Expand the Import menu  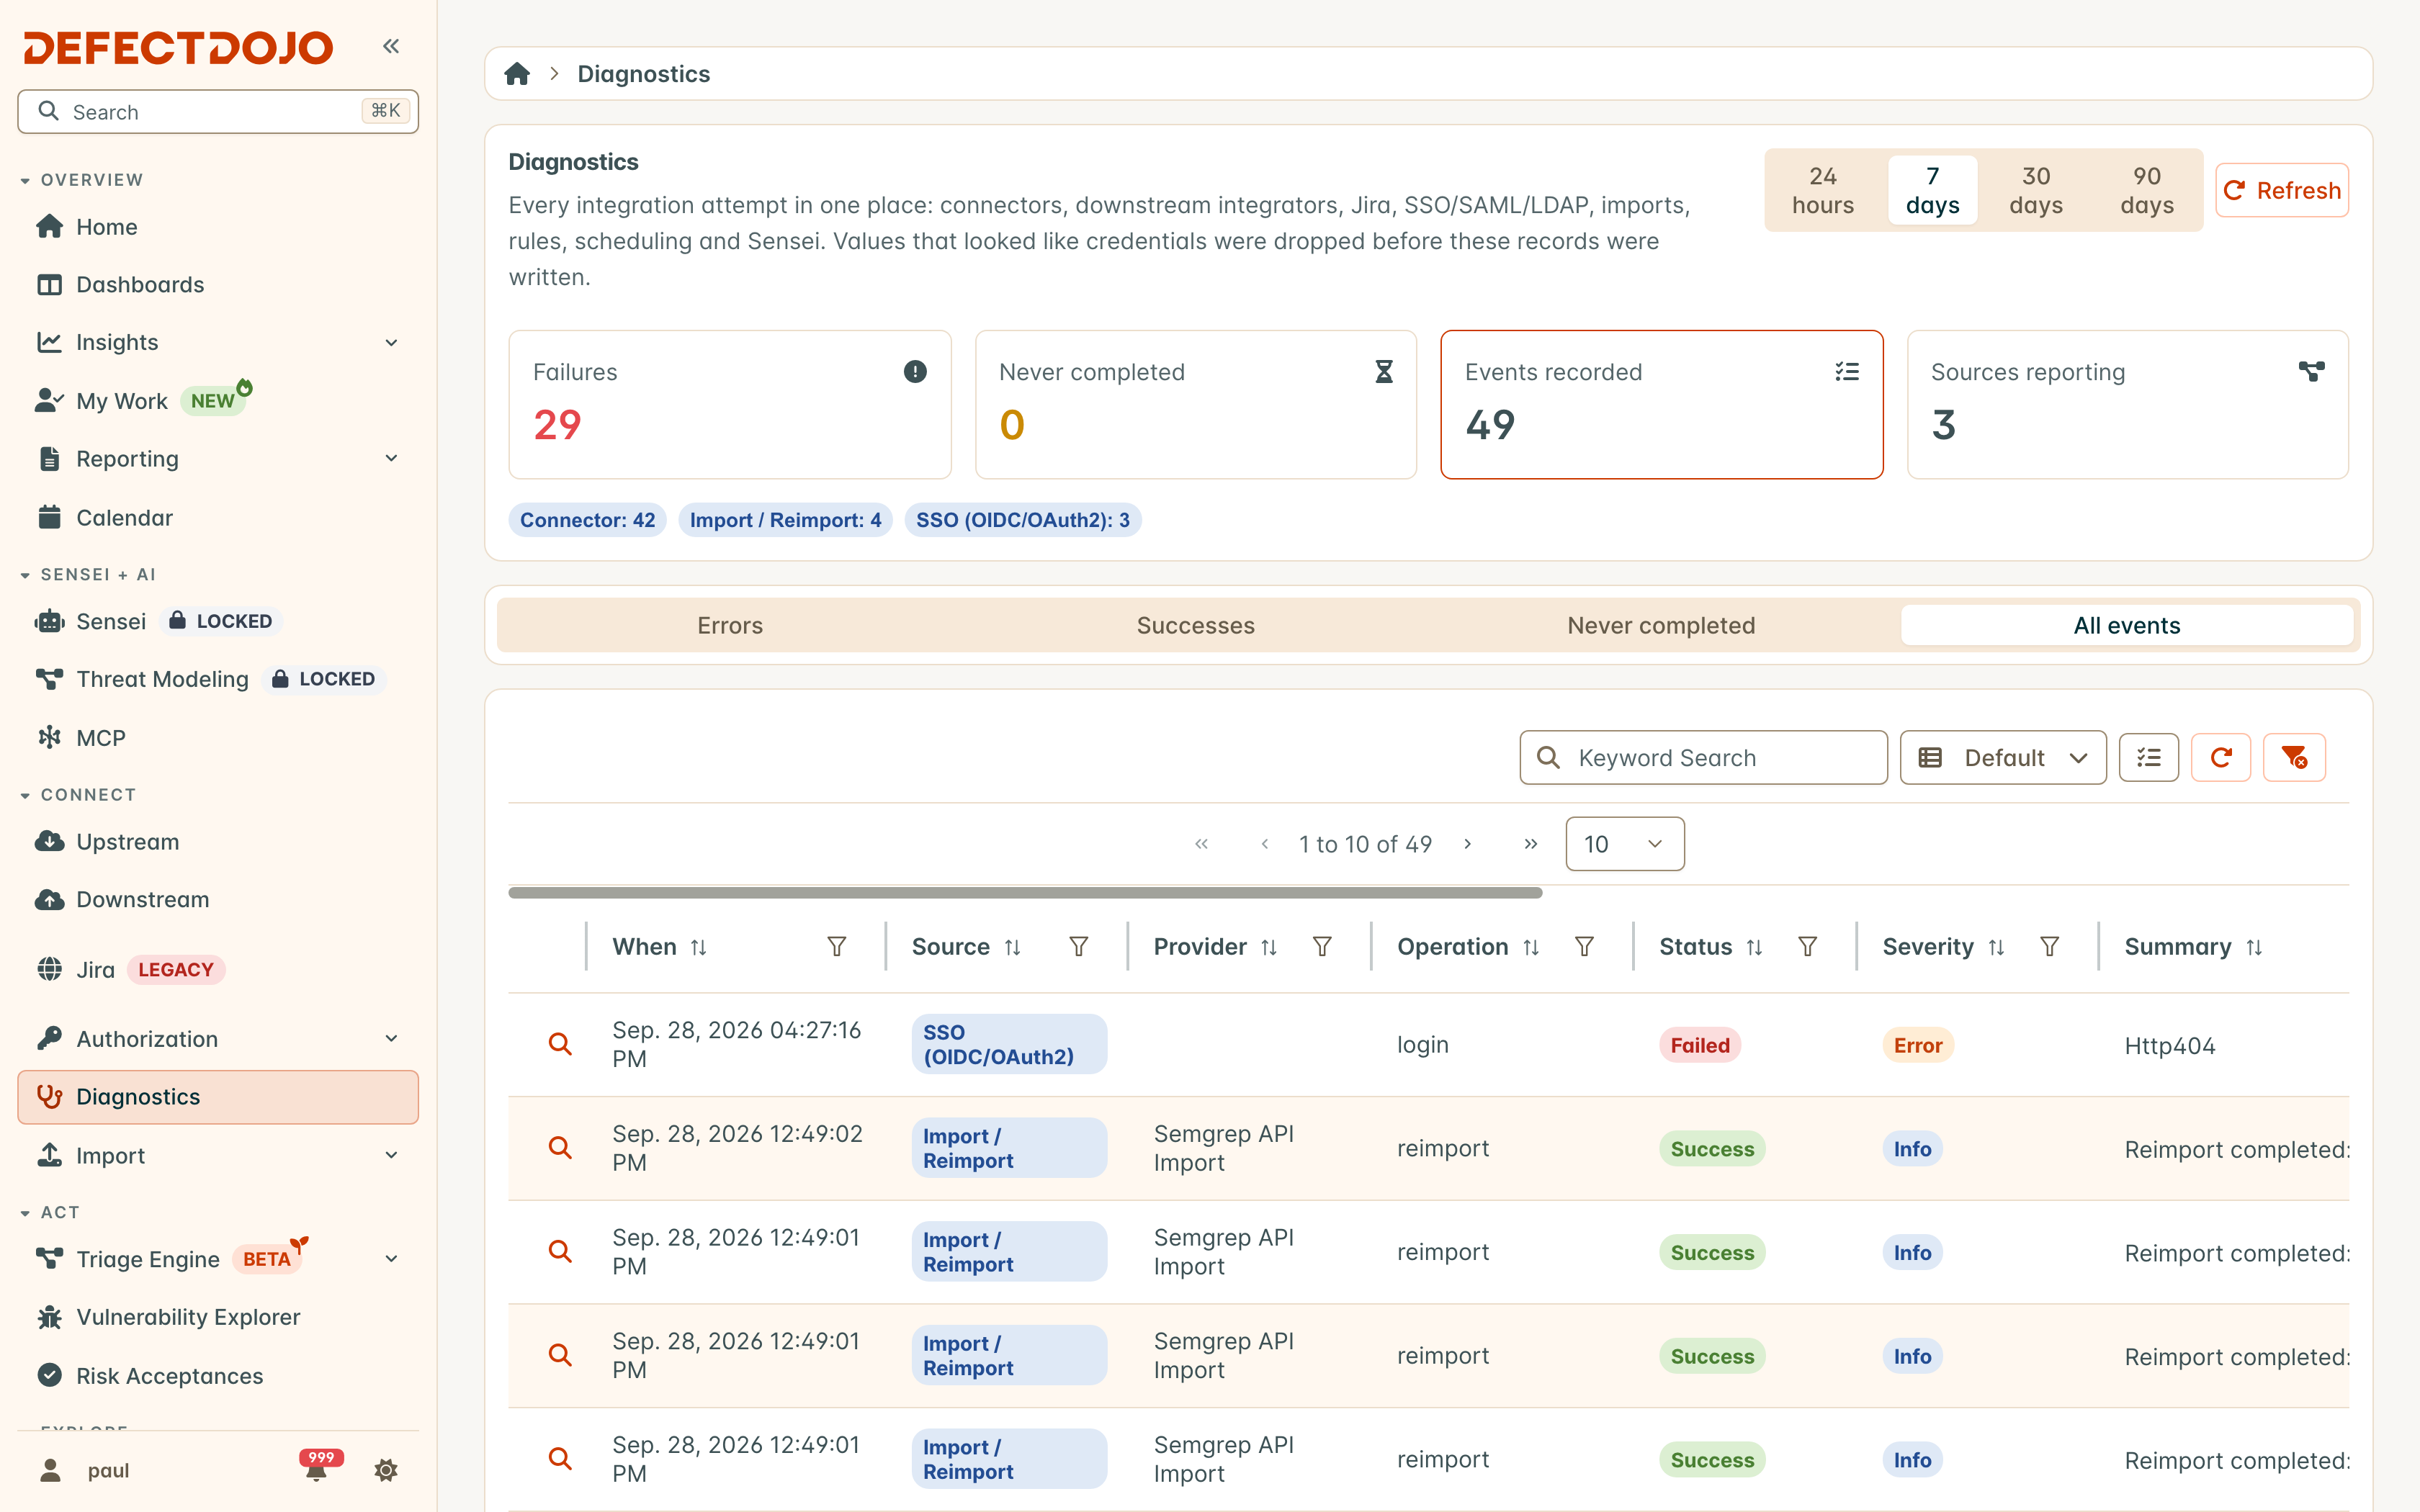[x=391, y=1155]
